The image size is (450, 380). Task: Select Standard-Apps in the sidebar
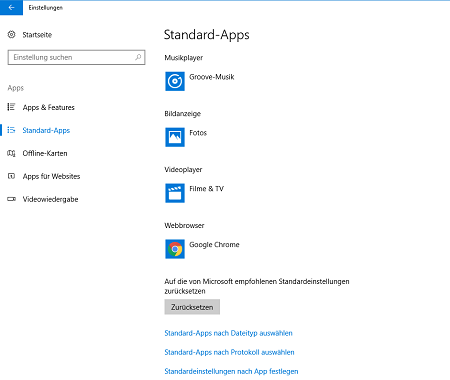(46, 130)
